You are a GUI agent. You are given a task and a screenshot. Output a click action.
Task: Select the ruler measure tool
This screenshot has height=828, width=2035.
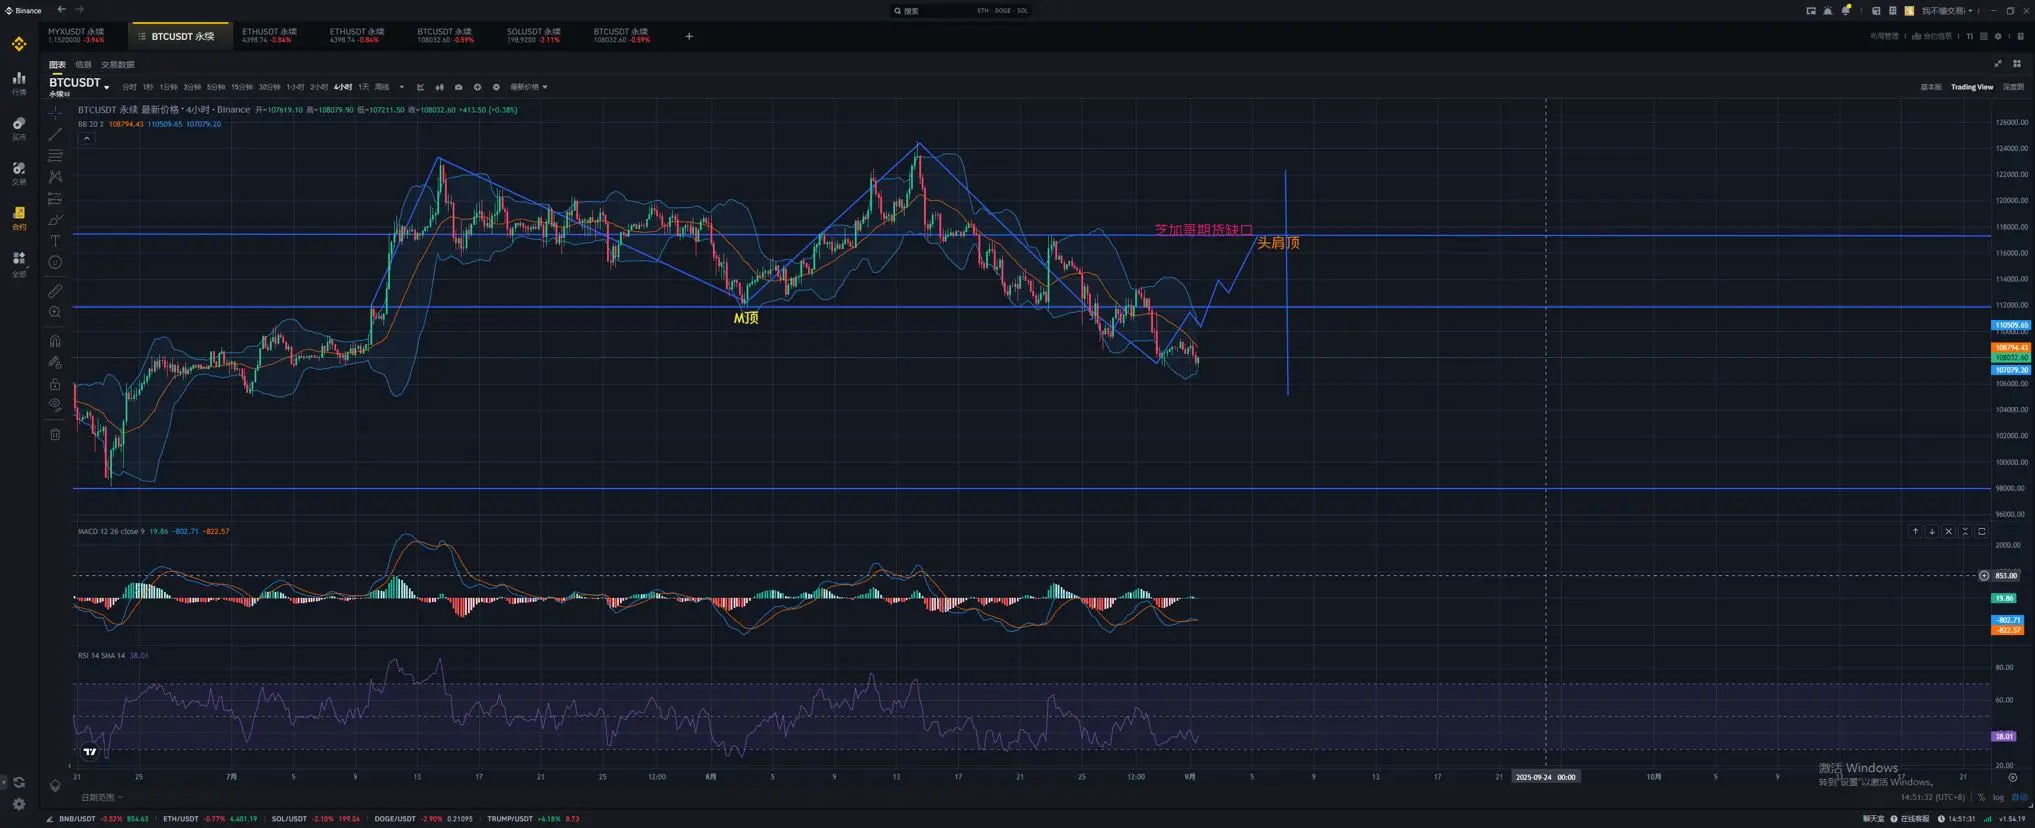pyautogui.click(x=55, y=291)
